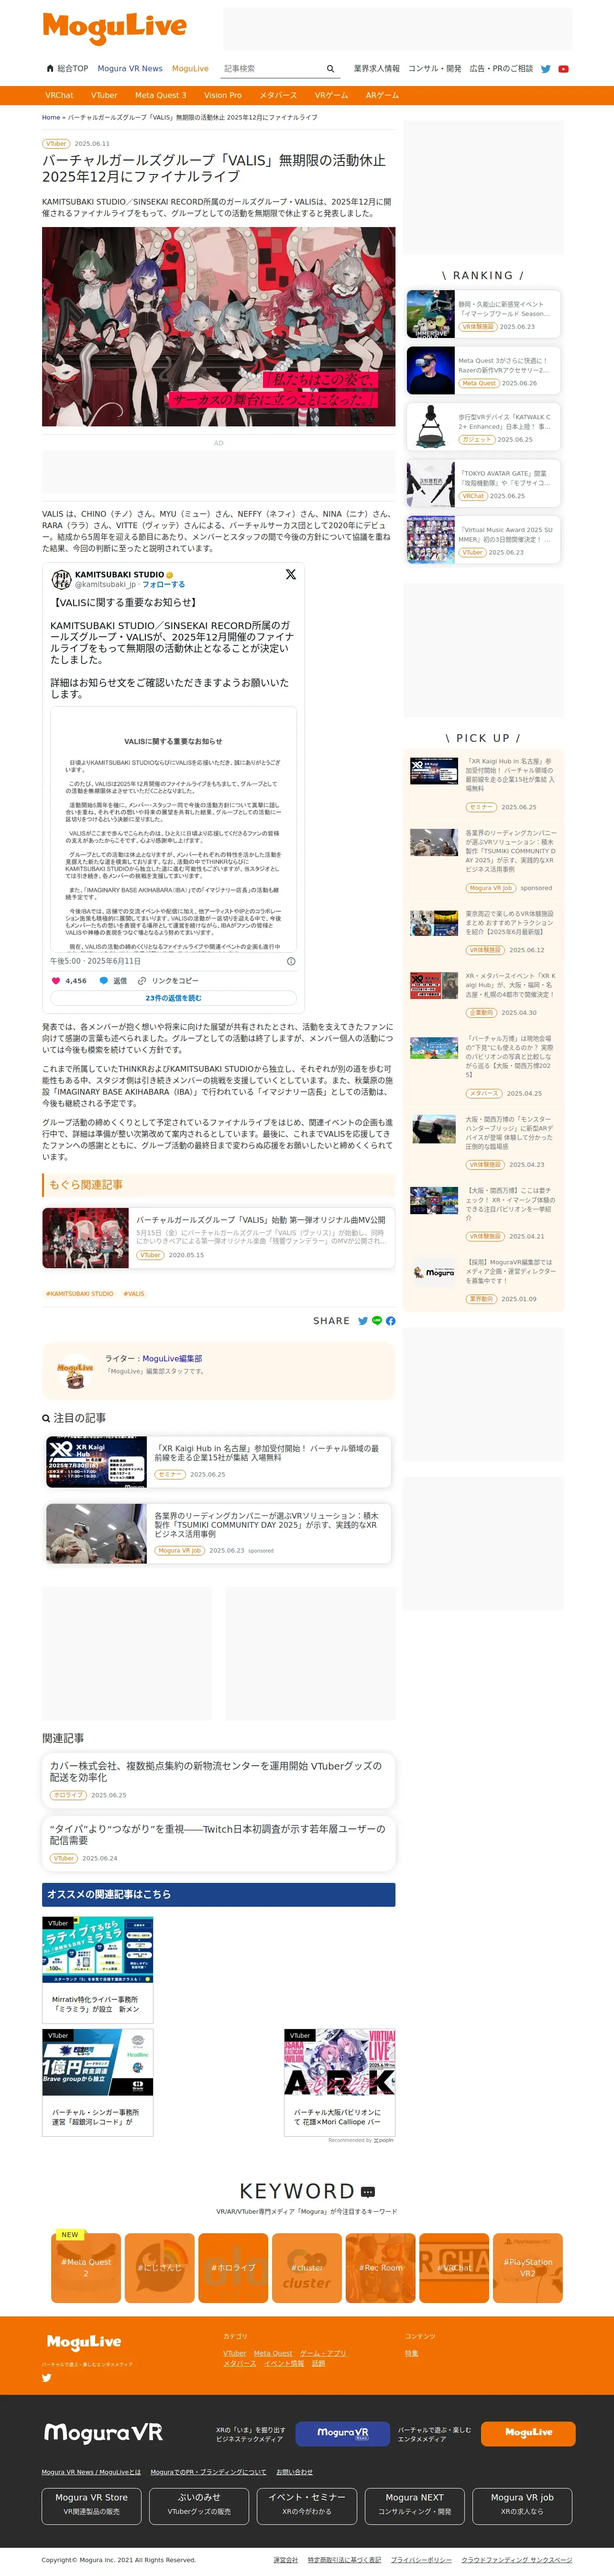Click the #PlayStation VR2 keyword tile
Image resolution: width=614 pixels, height=2576 pixels.
pyautogui.click(x=528, y=2267)
